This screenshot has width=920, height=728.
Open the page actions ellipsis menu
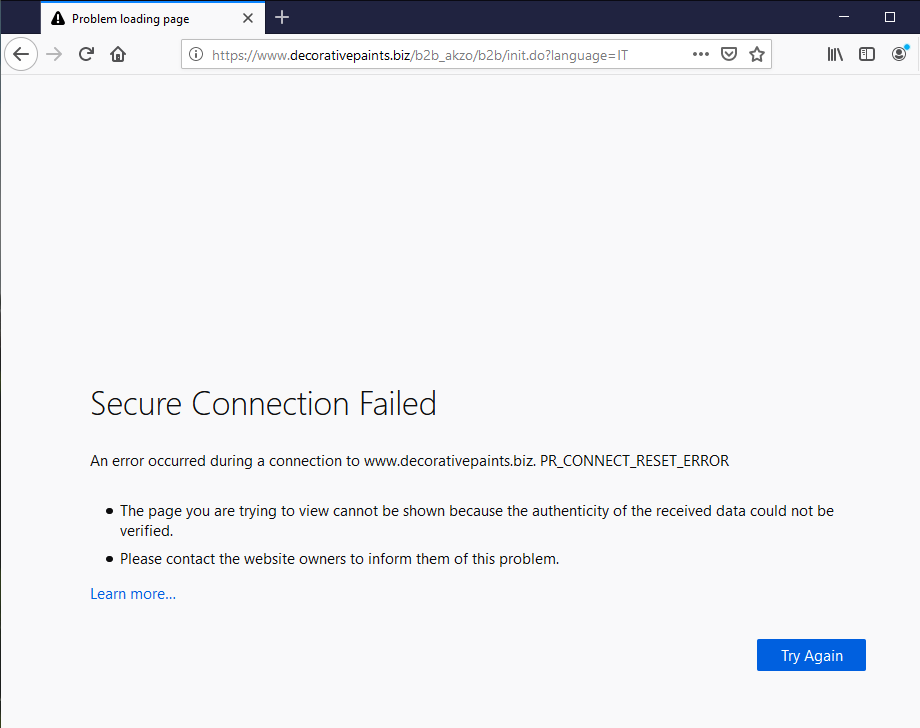pos(700,54)
